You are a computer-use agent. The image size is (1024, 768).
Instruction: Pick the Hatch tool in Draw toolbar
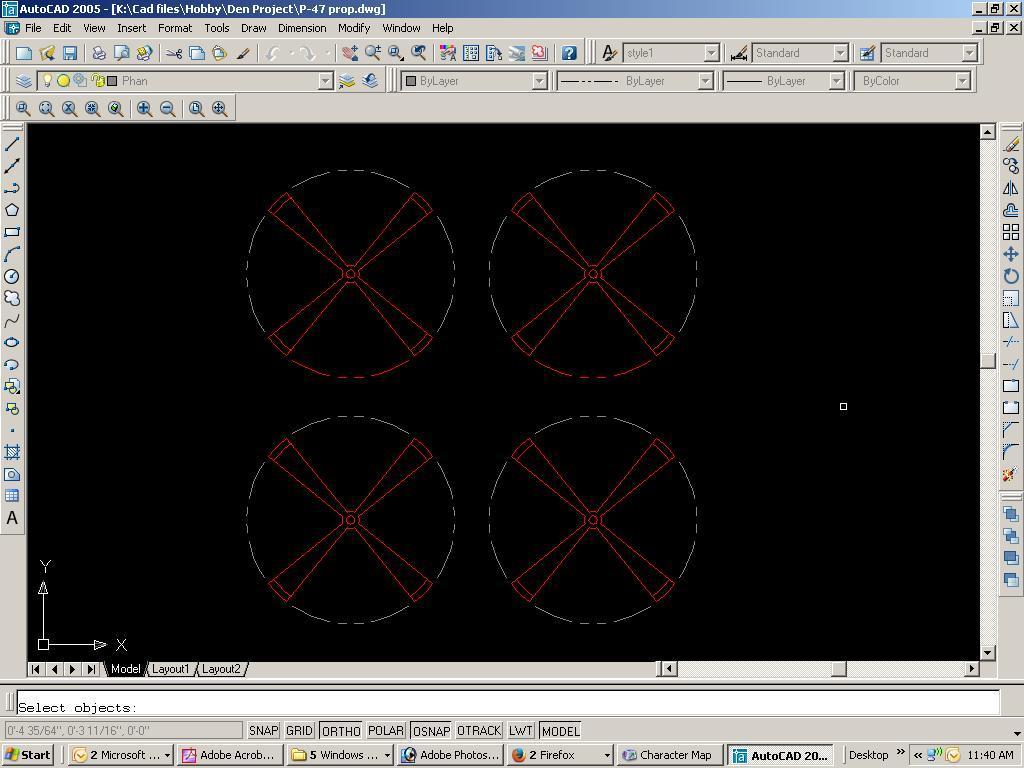pyautogui.click(x=12, y=452)
